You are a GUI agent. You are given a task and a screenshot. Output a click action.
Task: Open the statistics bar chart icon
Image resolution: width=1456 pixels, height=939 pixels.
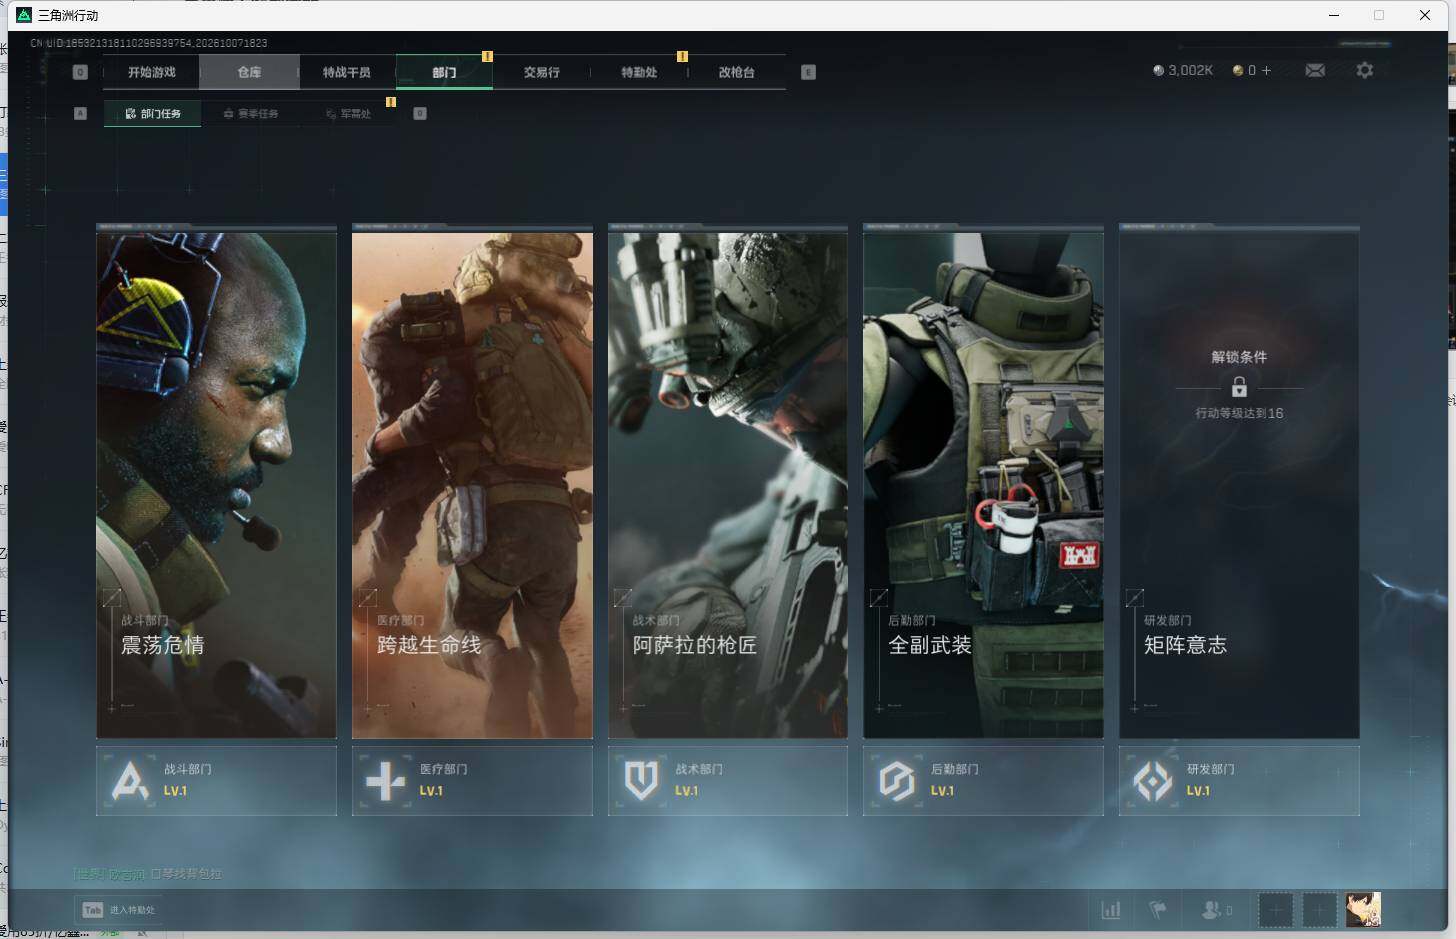click(1111, 910)
